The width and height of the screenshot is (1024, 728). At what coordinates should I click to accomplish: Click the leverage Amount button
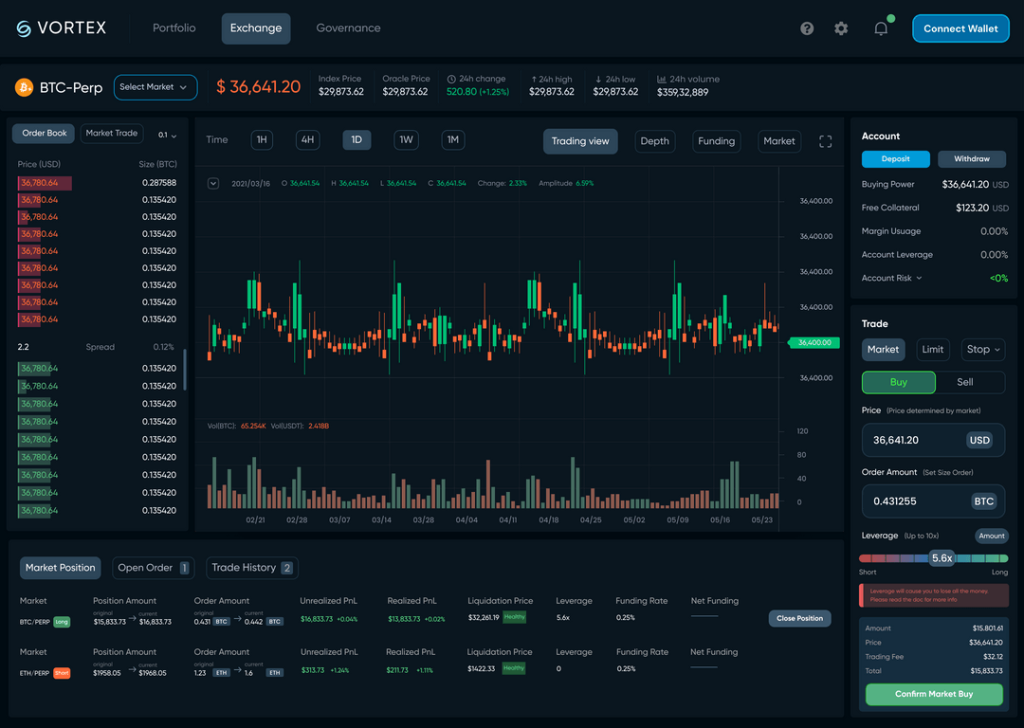pos(991,536)
